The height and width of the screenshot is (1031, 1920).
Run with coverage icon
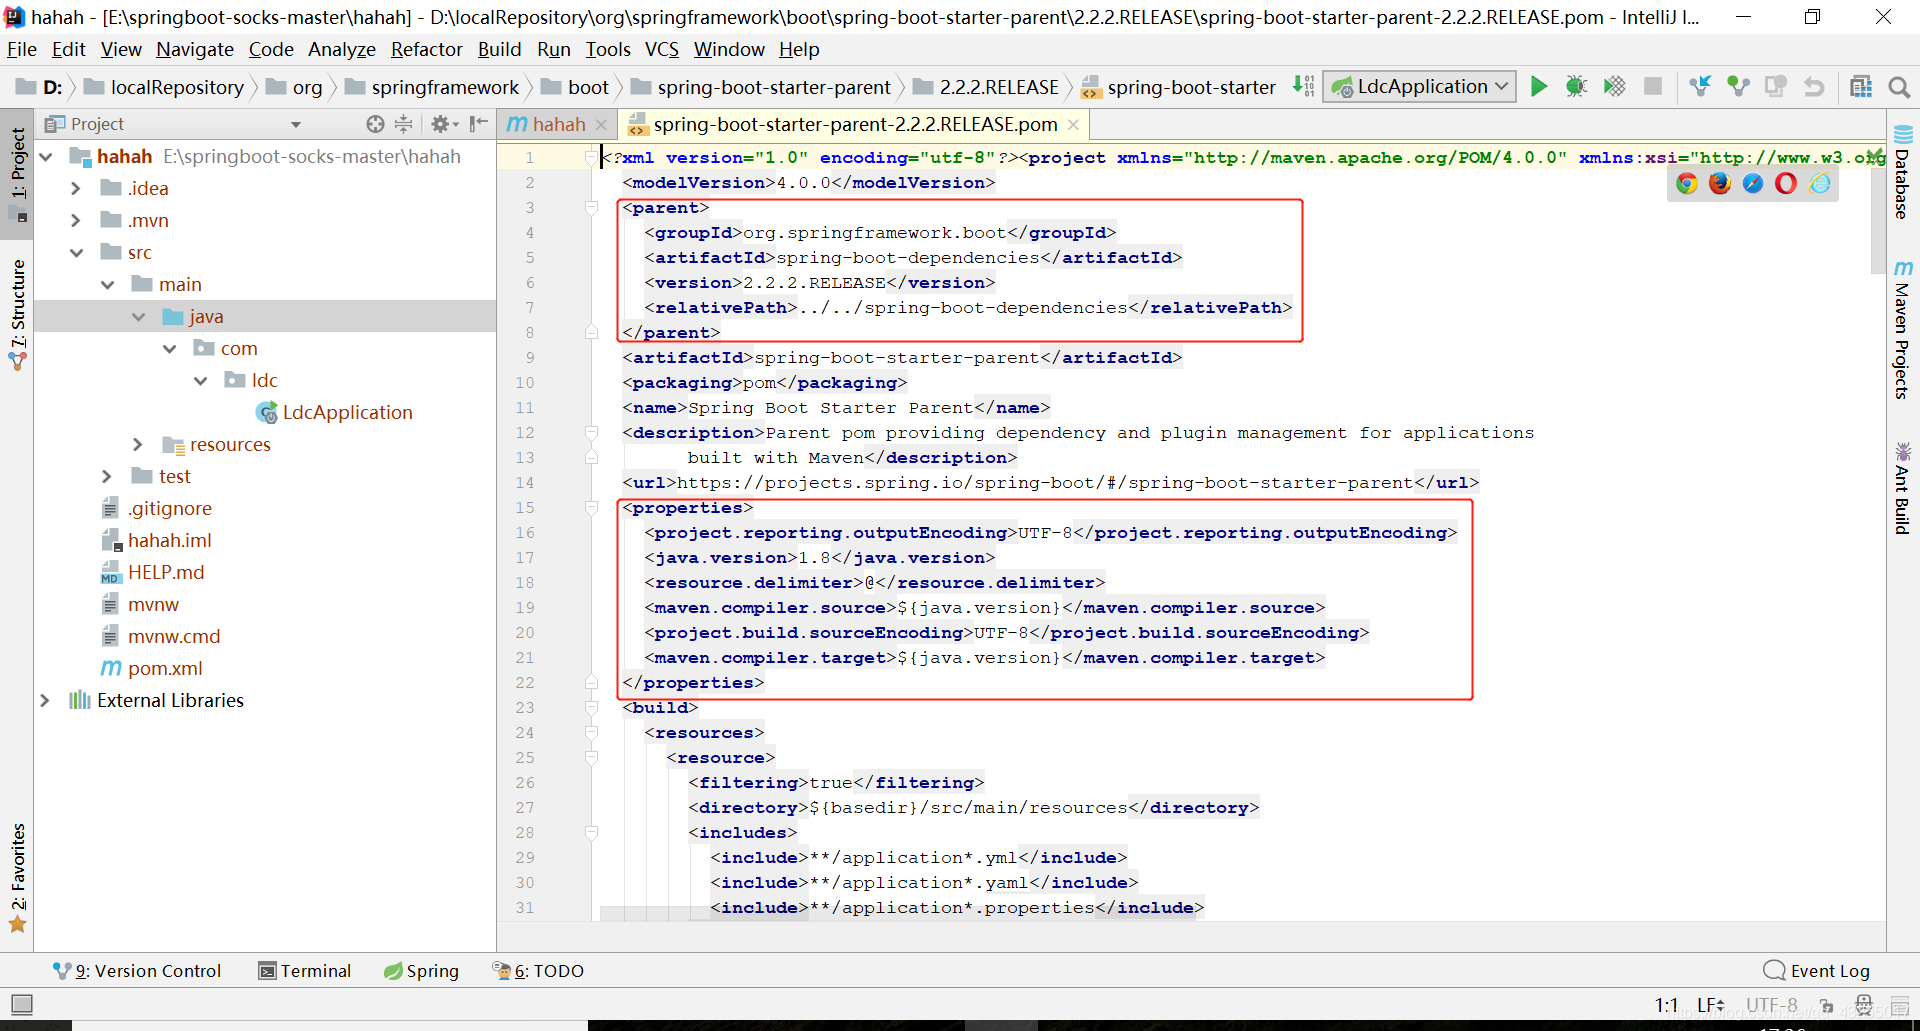coord(1614,87)
